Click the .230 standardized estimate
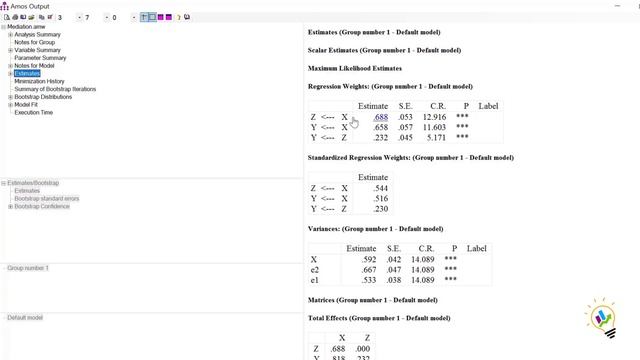The width and height of the screenshot is (640, 360). [380, 209]
